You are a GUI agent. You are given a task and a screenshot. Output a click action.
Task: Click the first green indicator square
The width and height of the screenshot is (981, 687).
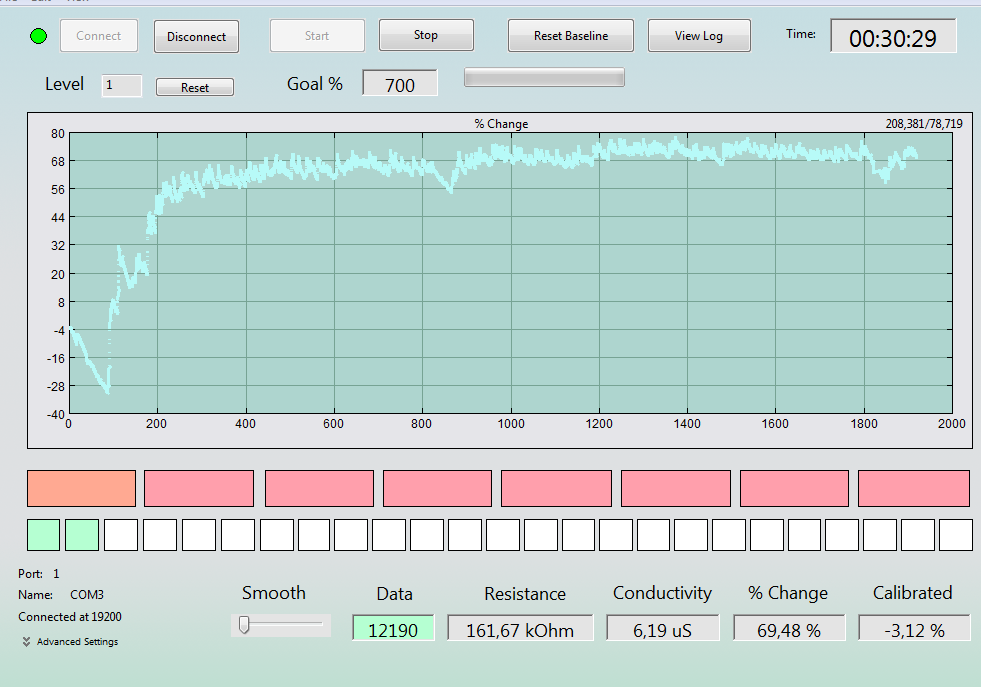click(43, 535)
